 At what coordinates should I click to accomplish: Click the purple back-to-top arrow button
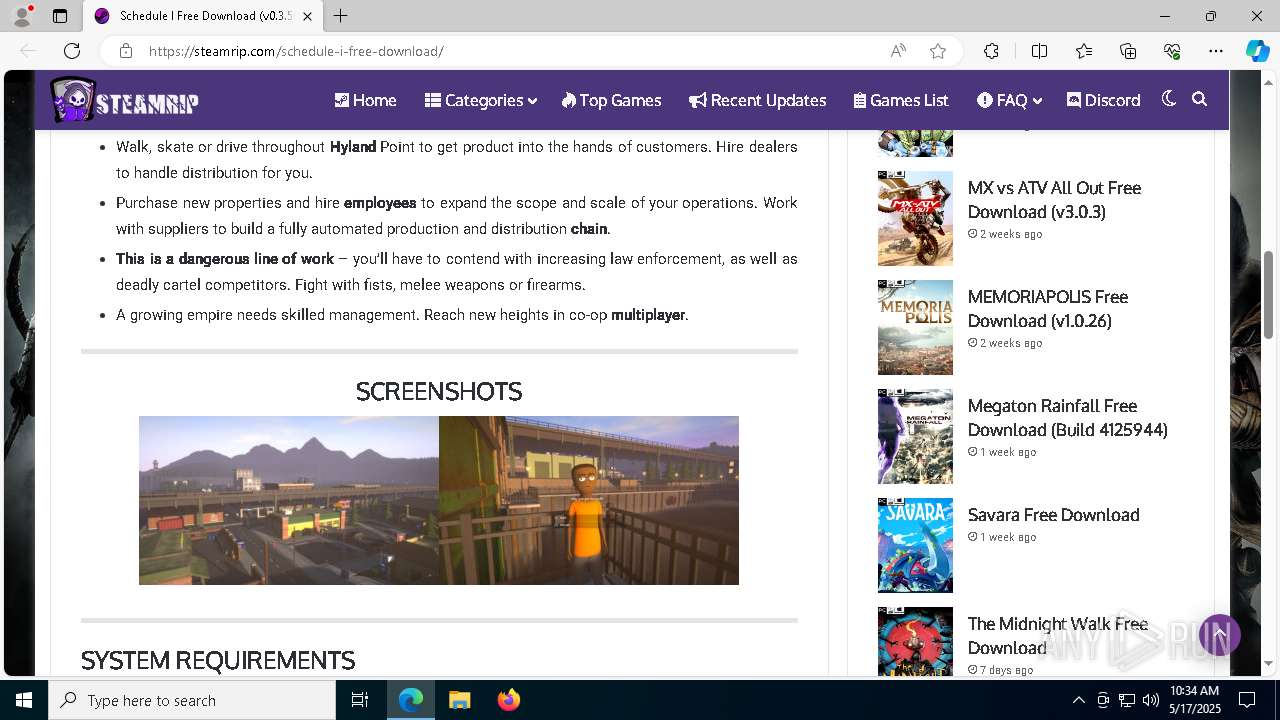coord(1220,635)
